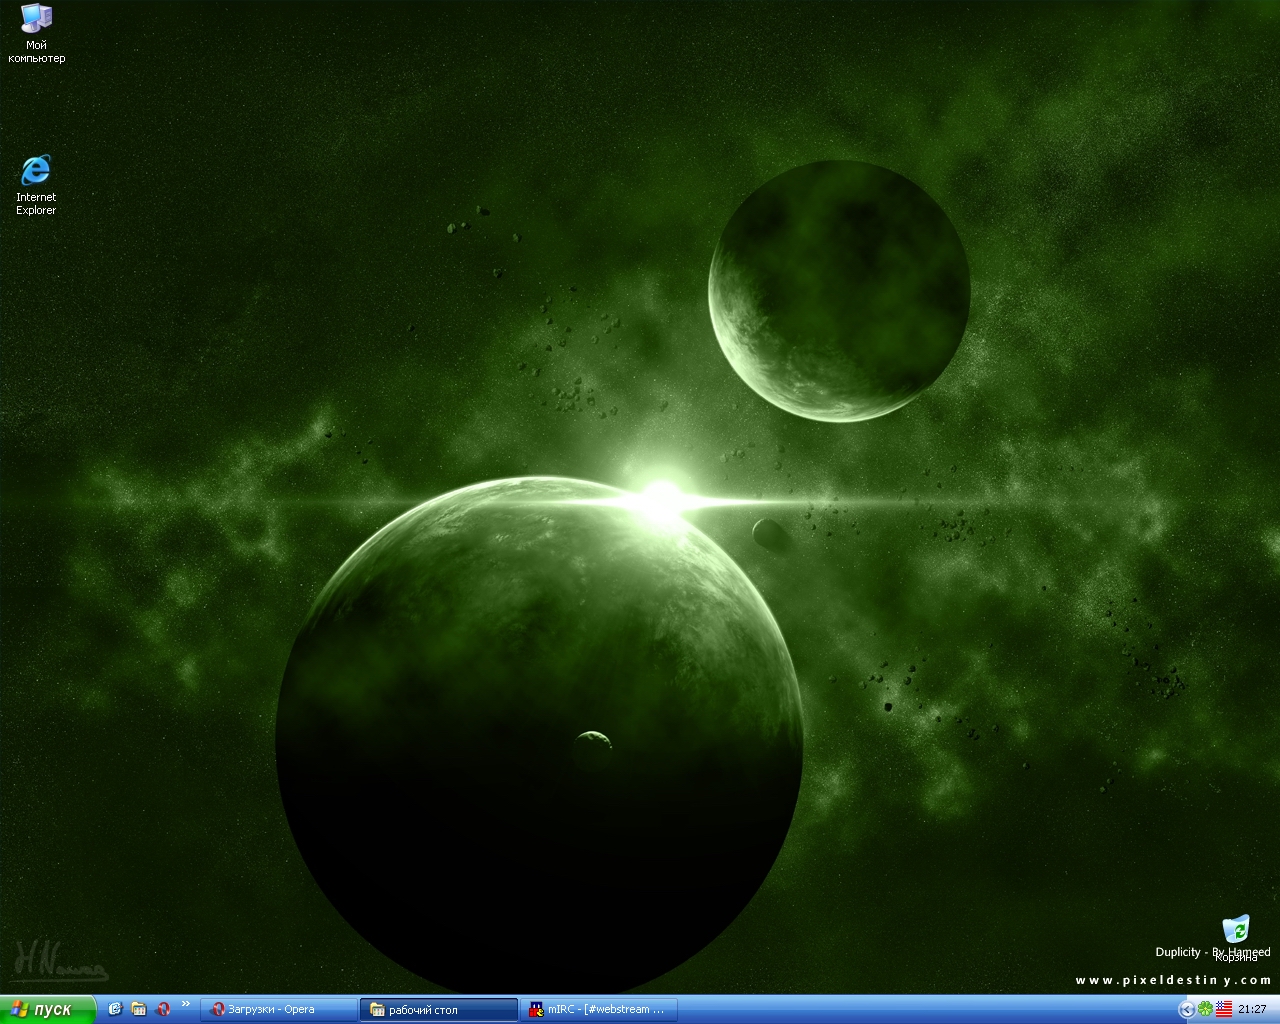
Task: Show hidden system tray icons arrow
Action: coord(1187,1009)
